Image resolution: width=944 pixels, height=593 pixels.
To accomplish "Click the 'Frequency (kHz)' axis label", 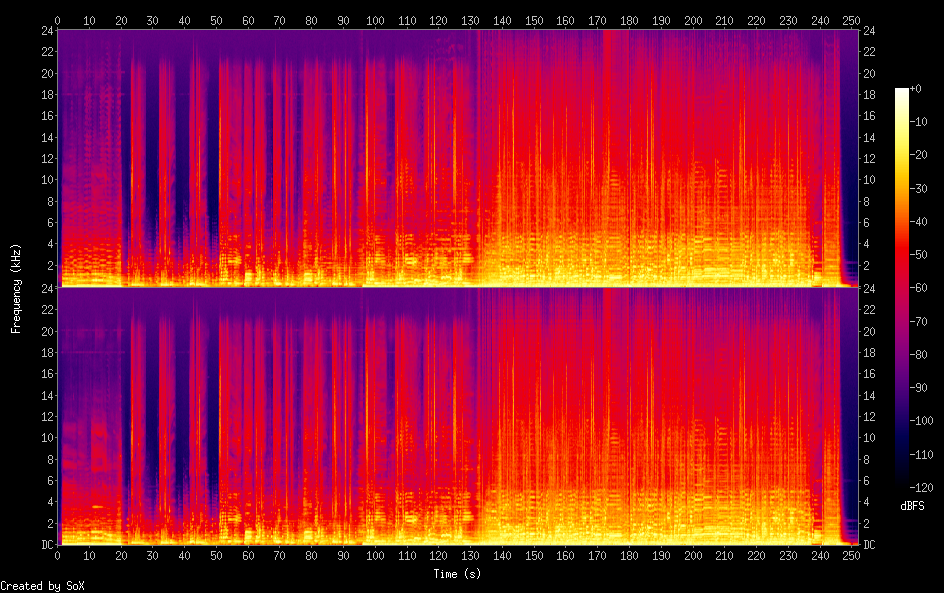I will (16, 288).
